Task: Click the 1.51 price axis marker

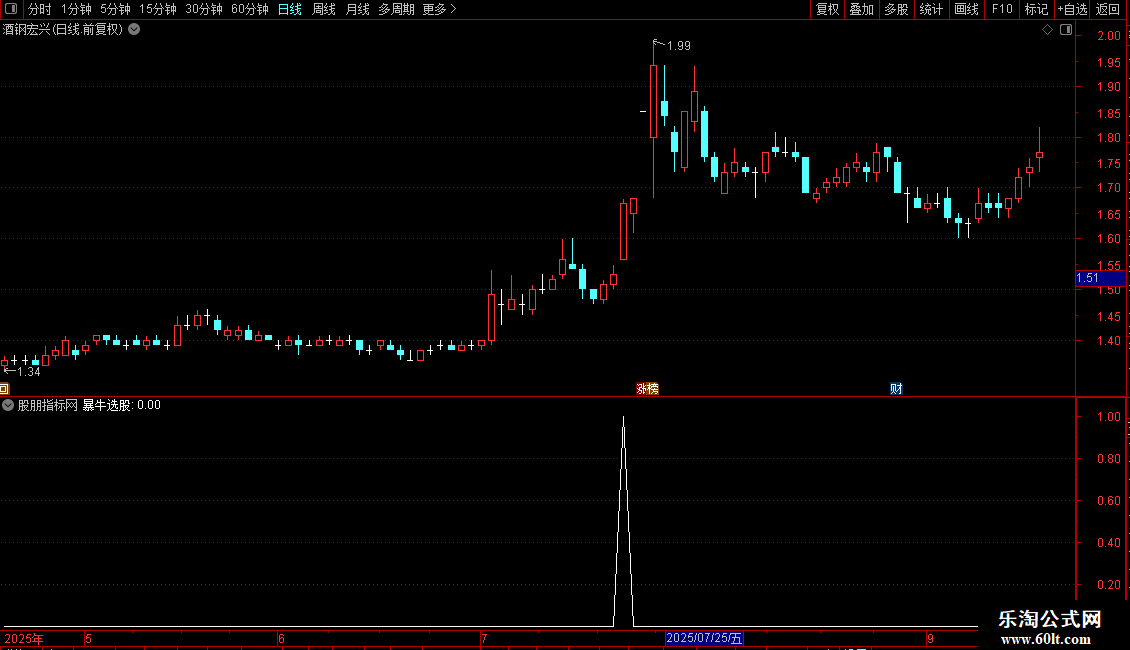Action: coord(1100,278)
